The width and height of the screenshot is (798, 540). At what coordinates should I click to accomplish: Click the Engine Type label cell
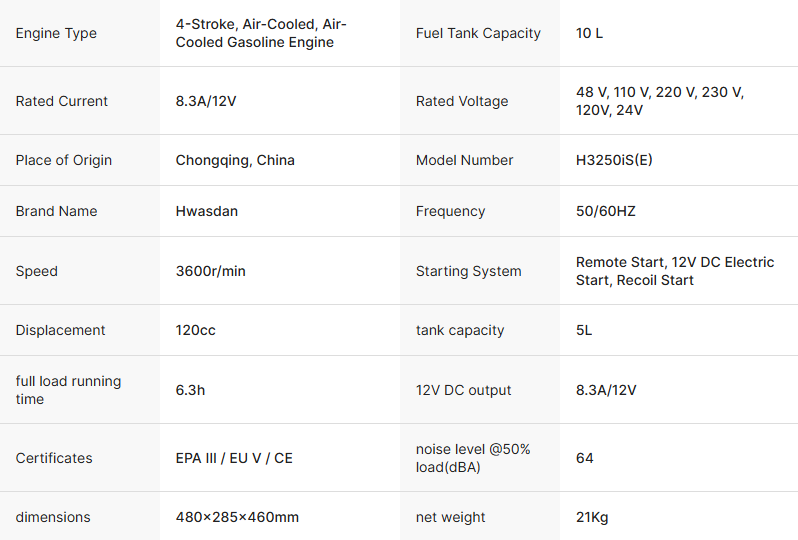[x=56, y=33]
